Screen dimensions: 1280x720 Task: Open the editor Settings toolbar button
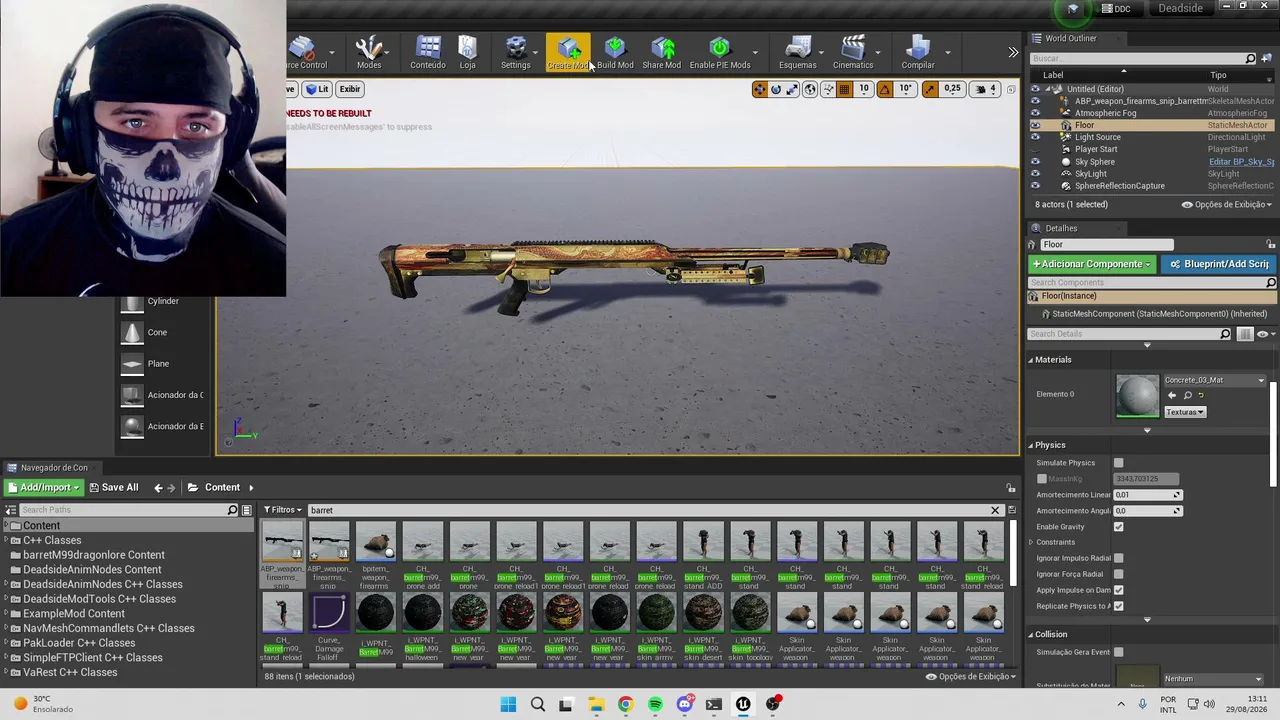516,52
